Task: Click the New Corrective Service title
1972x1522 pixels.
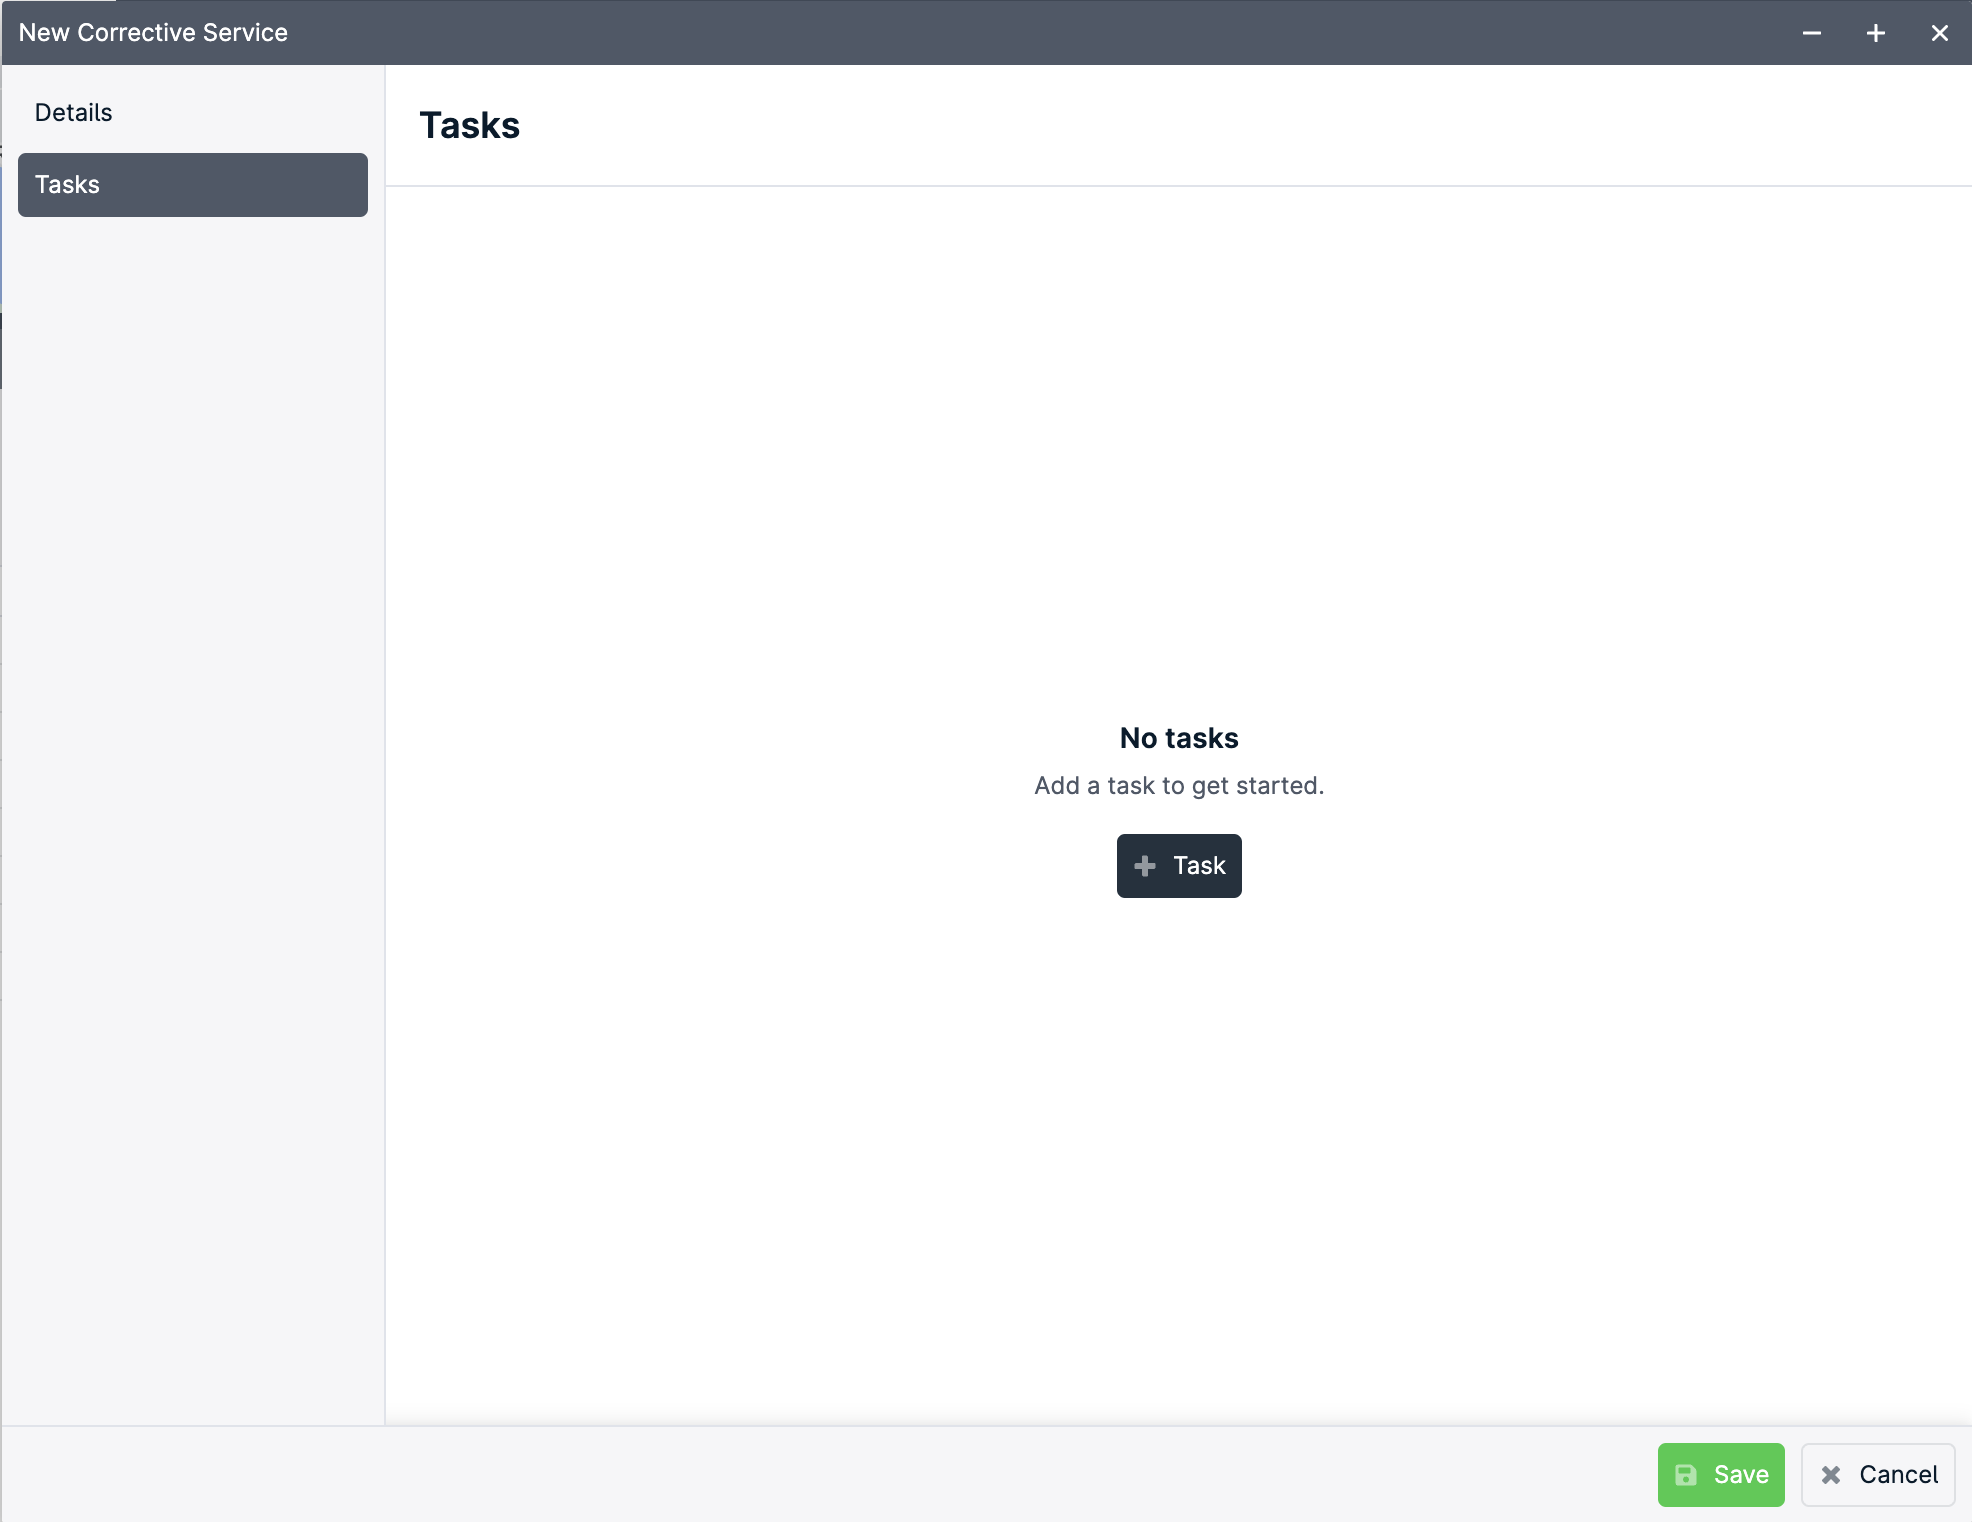Action: (x=153, y=33)
